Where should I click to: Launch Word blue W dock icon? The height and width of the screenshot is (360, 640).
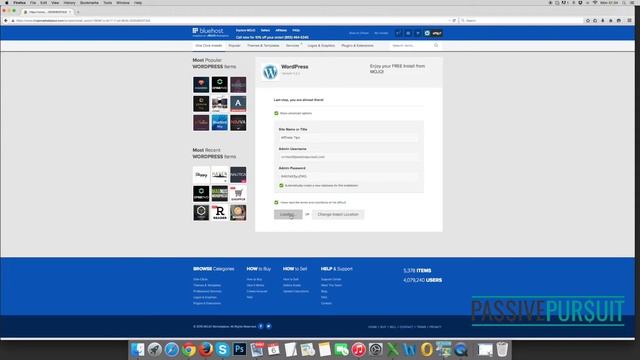pyautogui.click(x=410, y=350)
